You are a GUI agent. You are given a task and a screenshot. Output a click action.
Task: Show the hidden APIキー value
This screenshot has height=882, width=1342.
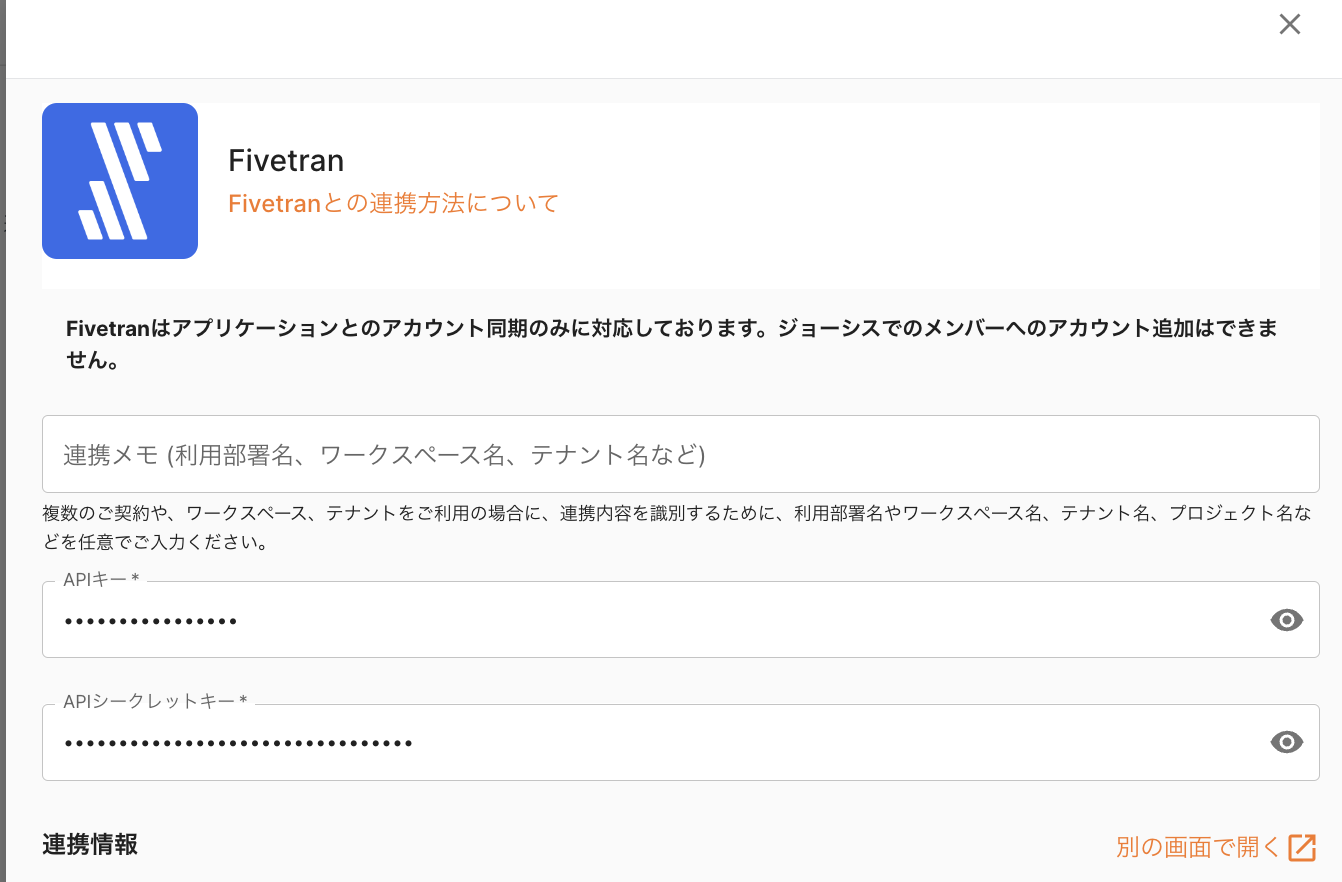1286,620
